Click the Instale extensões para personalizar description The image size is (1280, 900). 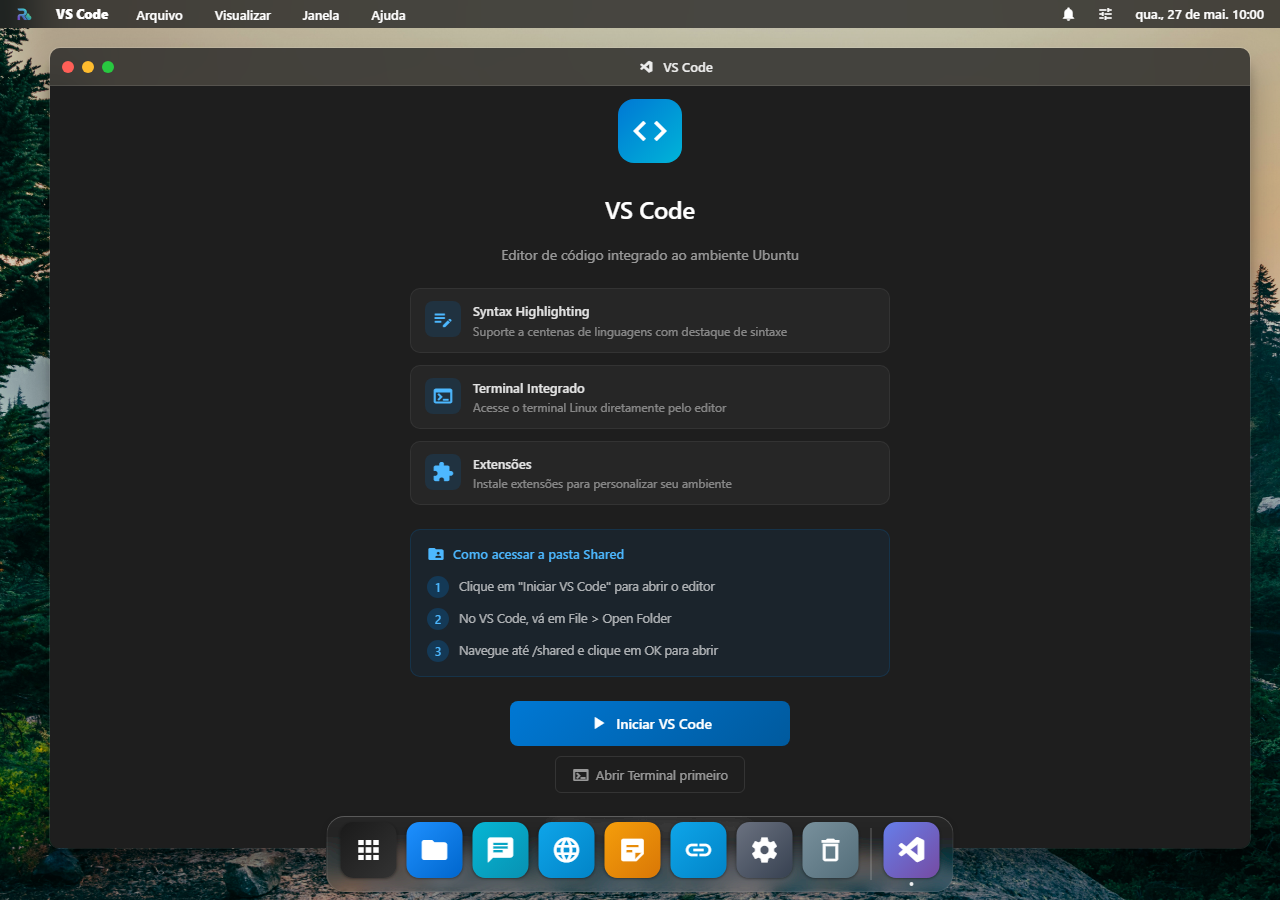coord(602,484)
